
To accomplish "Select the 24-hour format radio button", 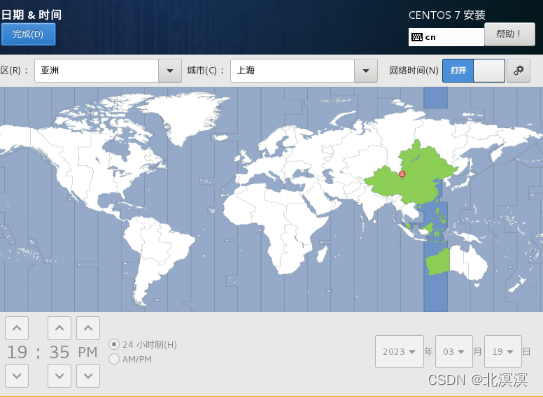I will point(114,344).
